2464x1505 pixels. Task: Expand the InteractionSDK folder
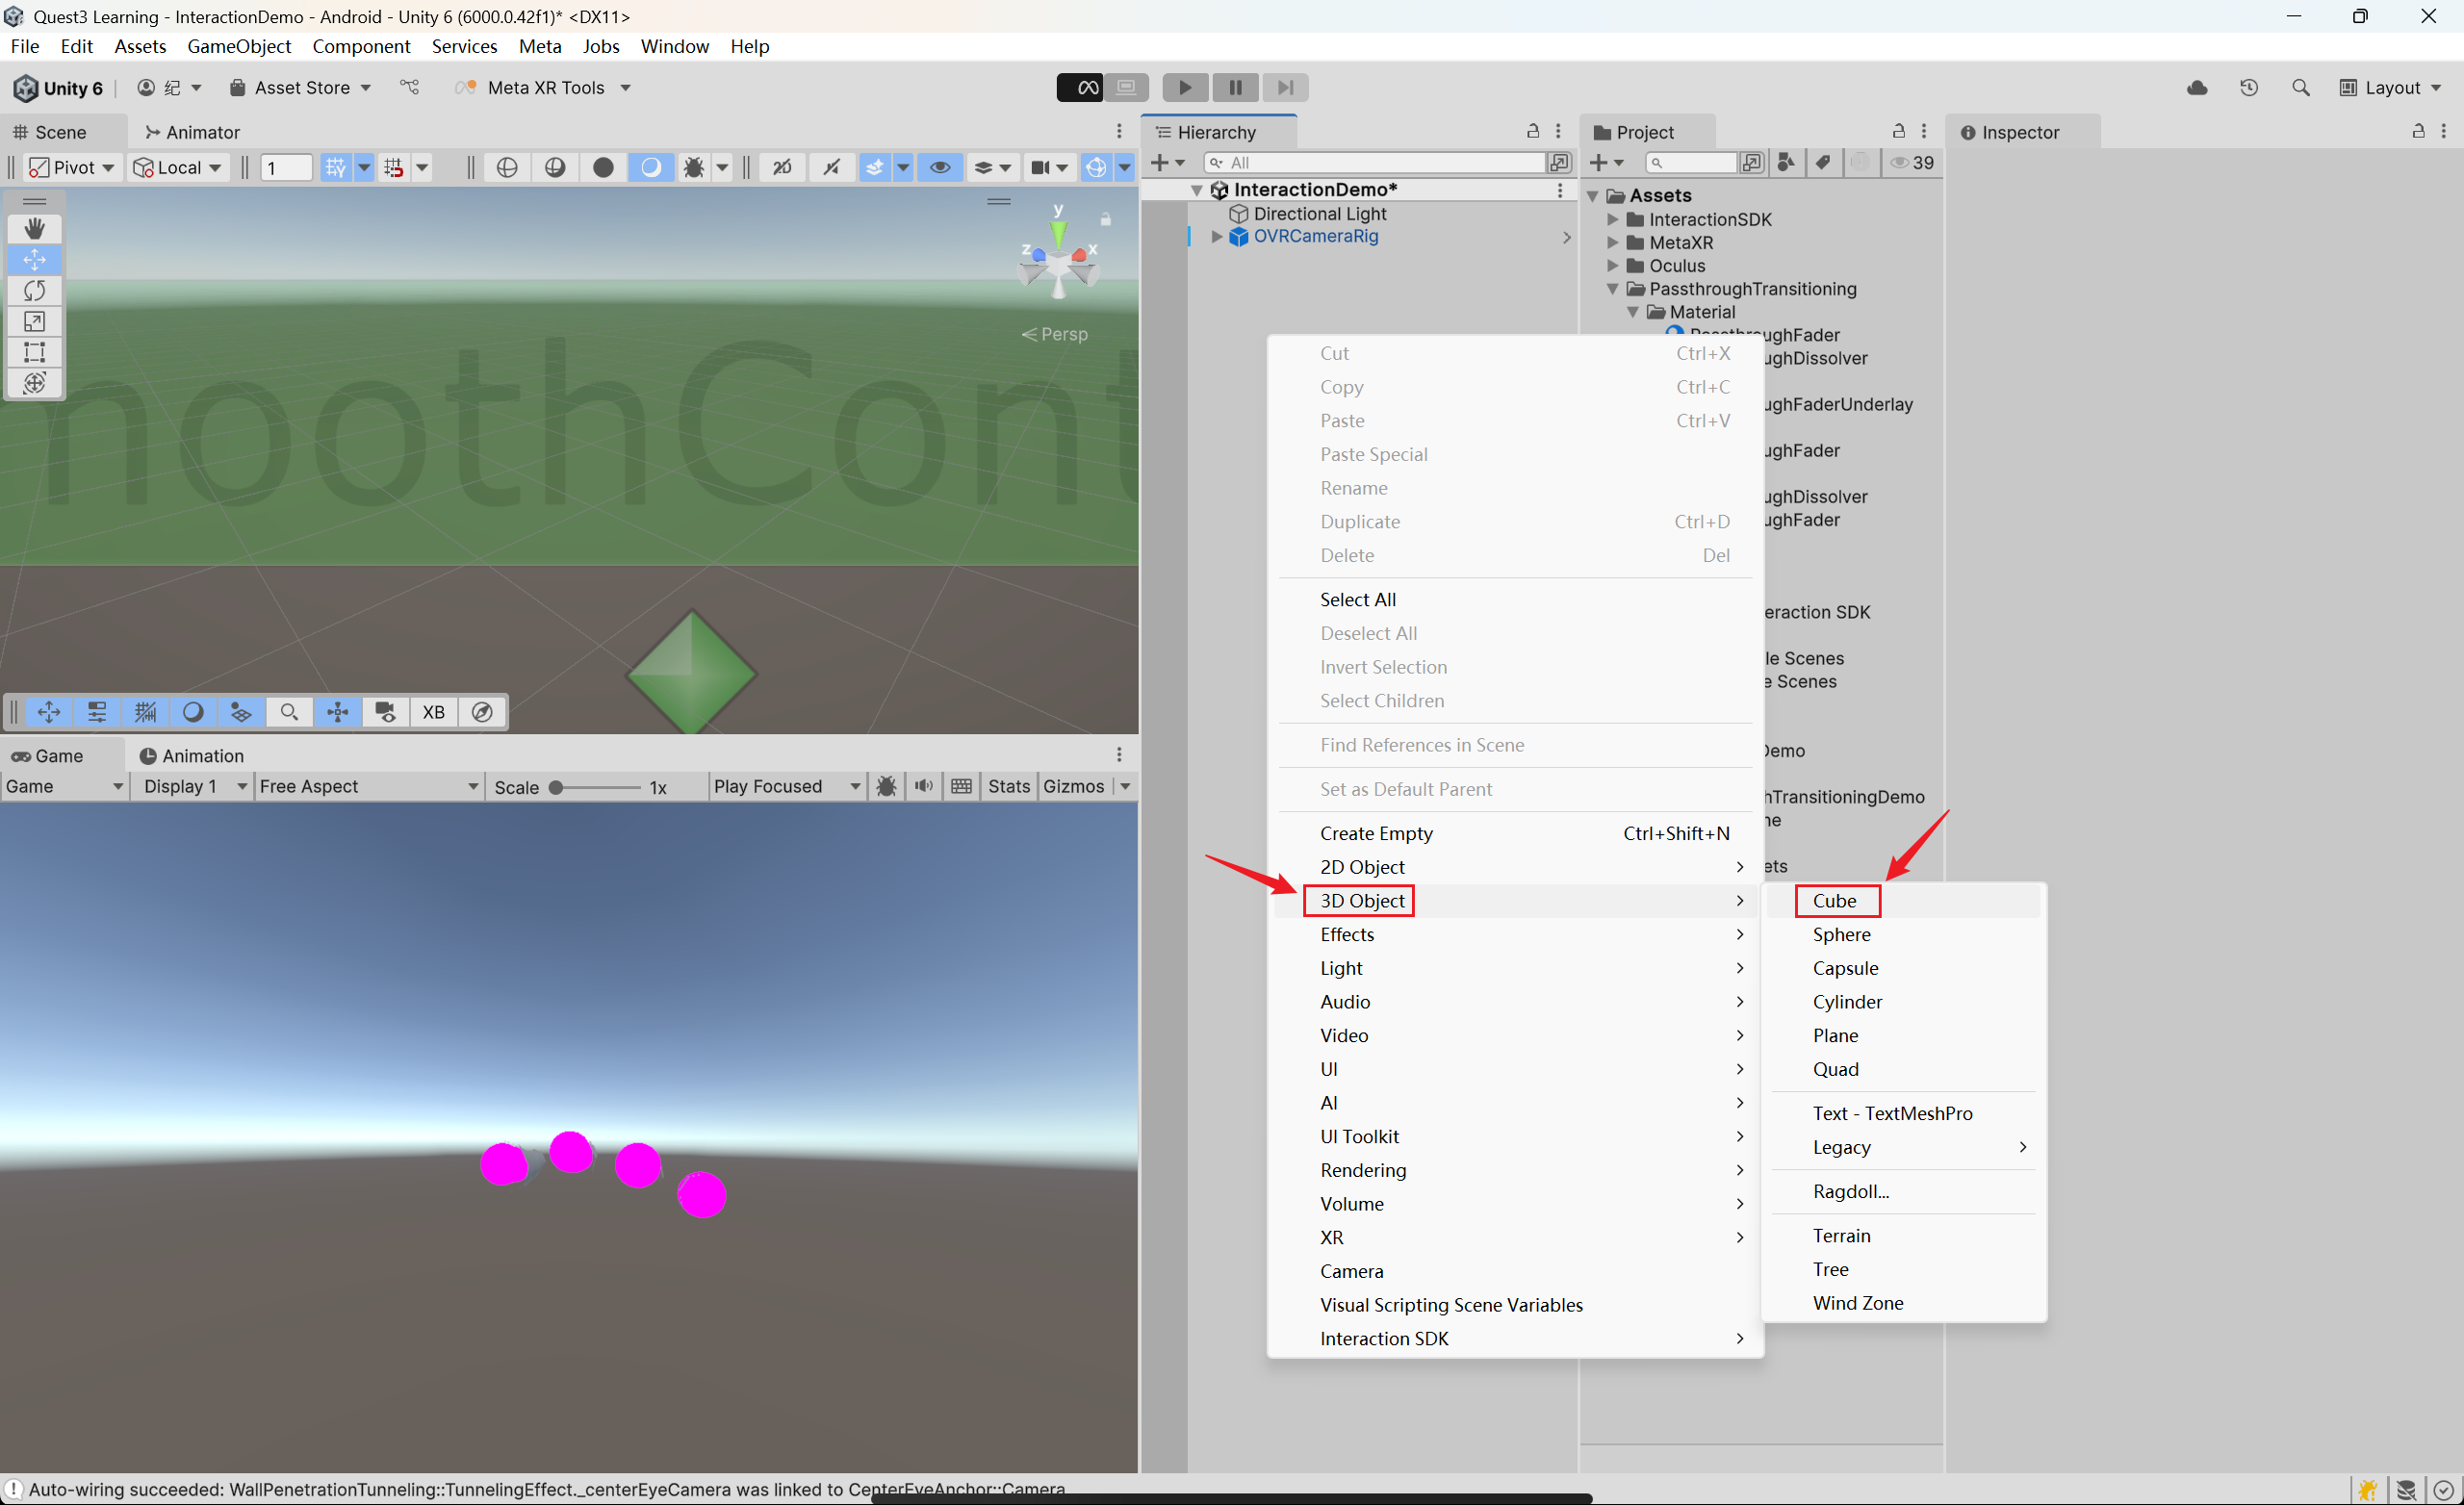(x=1612, y=219)
